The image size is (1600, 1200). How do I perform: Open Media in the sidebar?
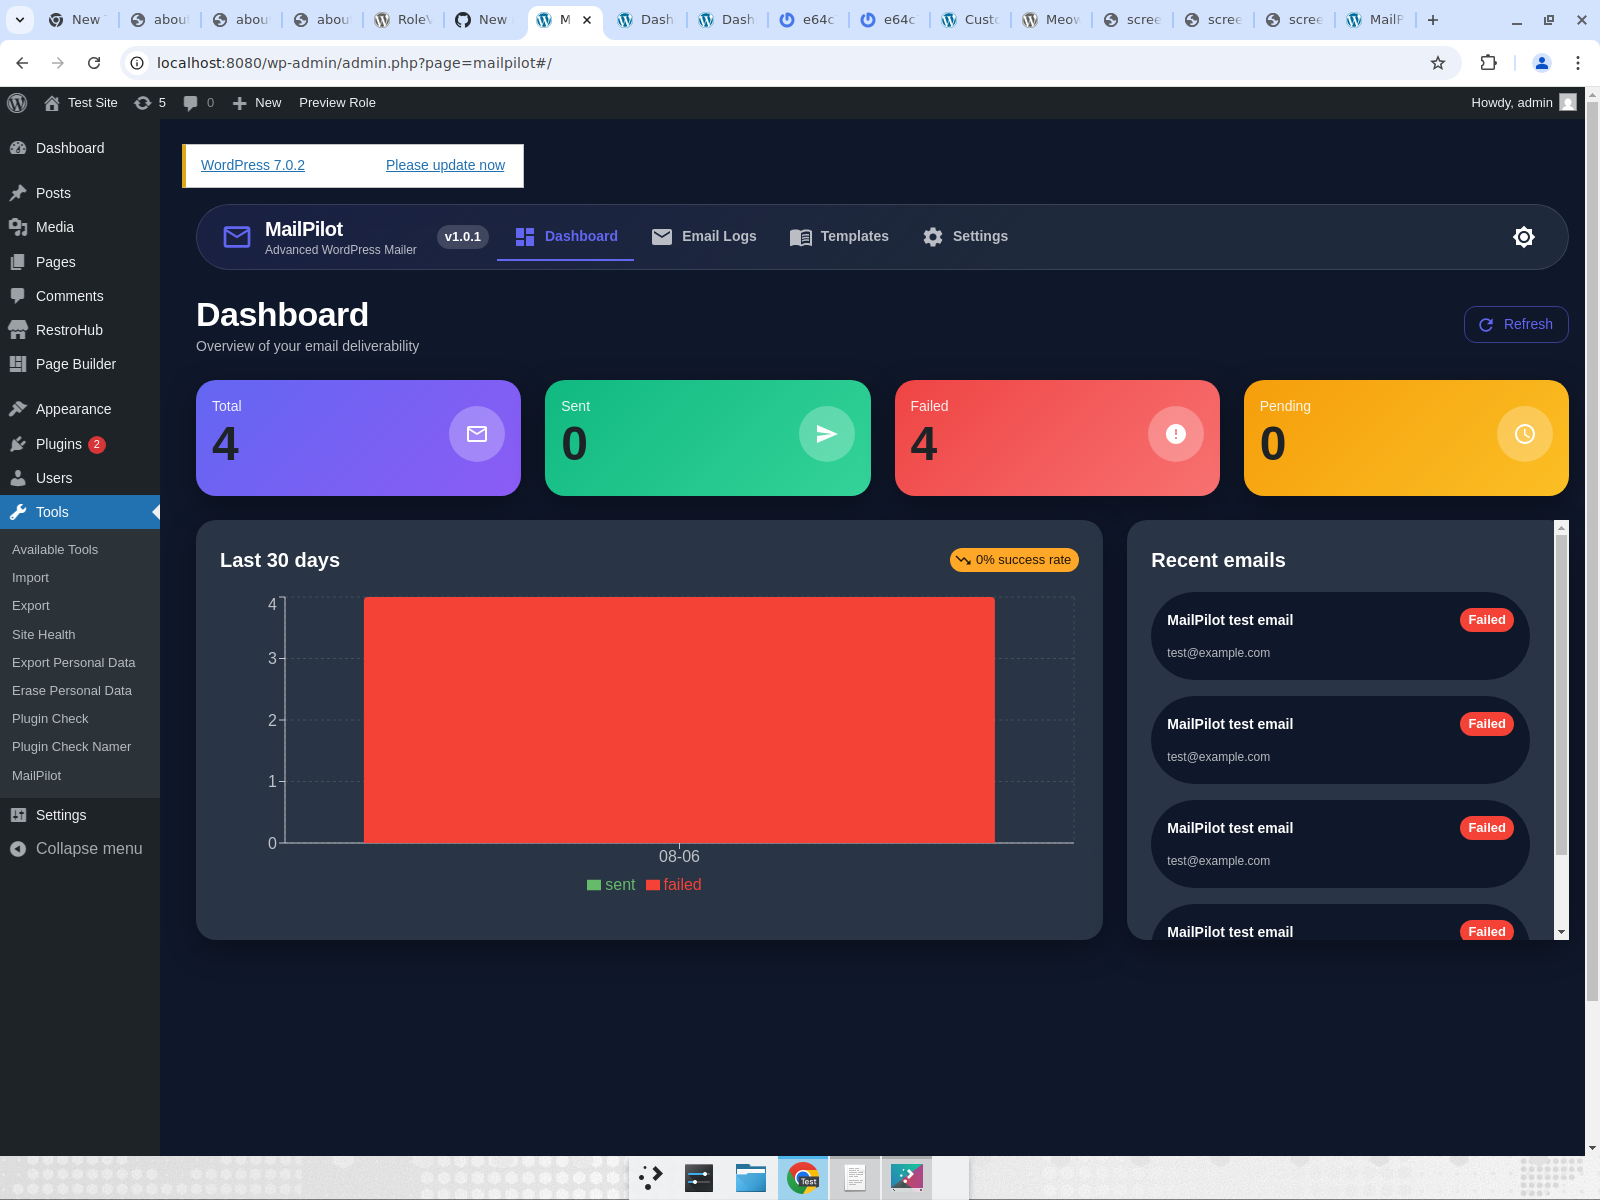click(80, 227)
